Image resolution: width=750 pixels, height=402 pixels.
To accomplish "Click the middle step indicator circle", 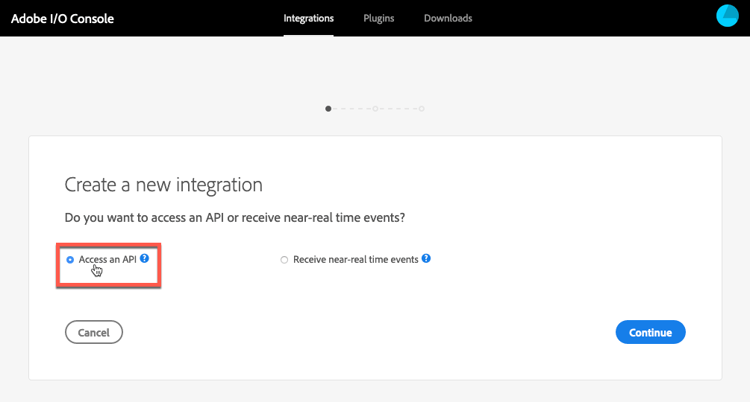I will click(375, 109).
